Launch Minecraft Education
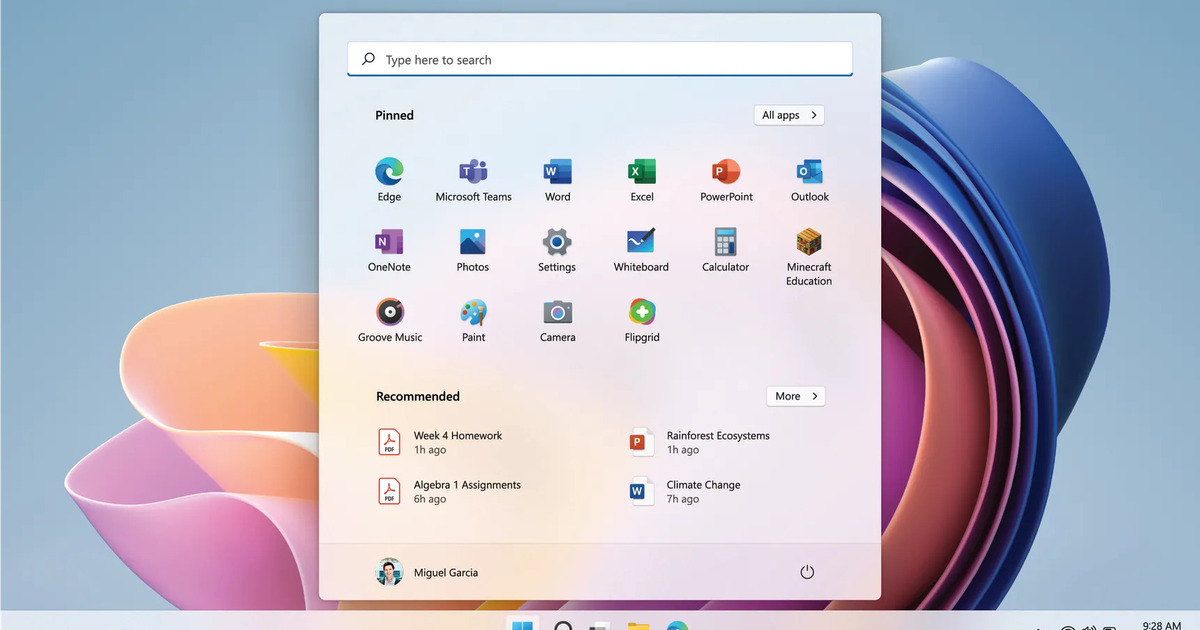This screenshot has width=1200, height=630. [809, 242]
